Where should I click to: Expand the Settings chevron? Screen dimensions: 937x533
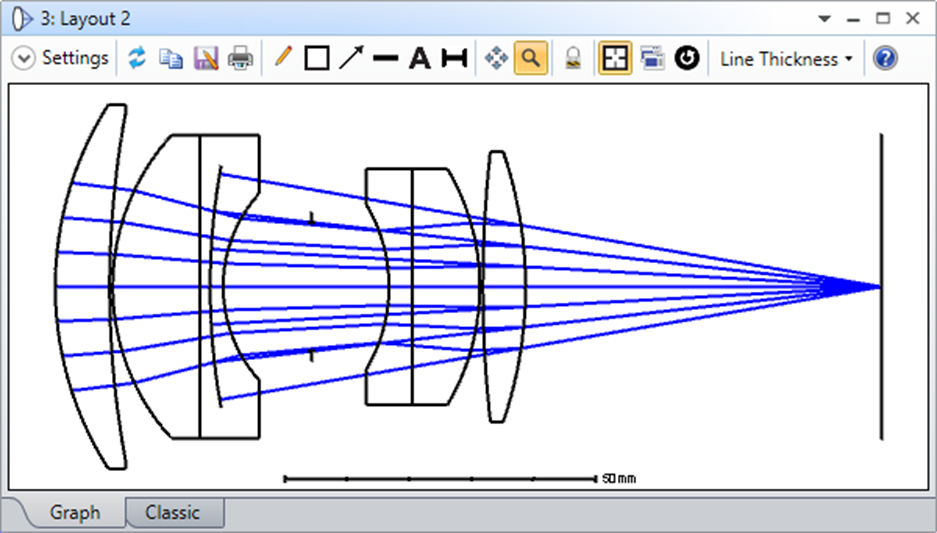(23, 59)
